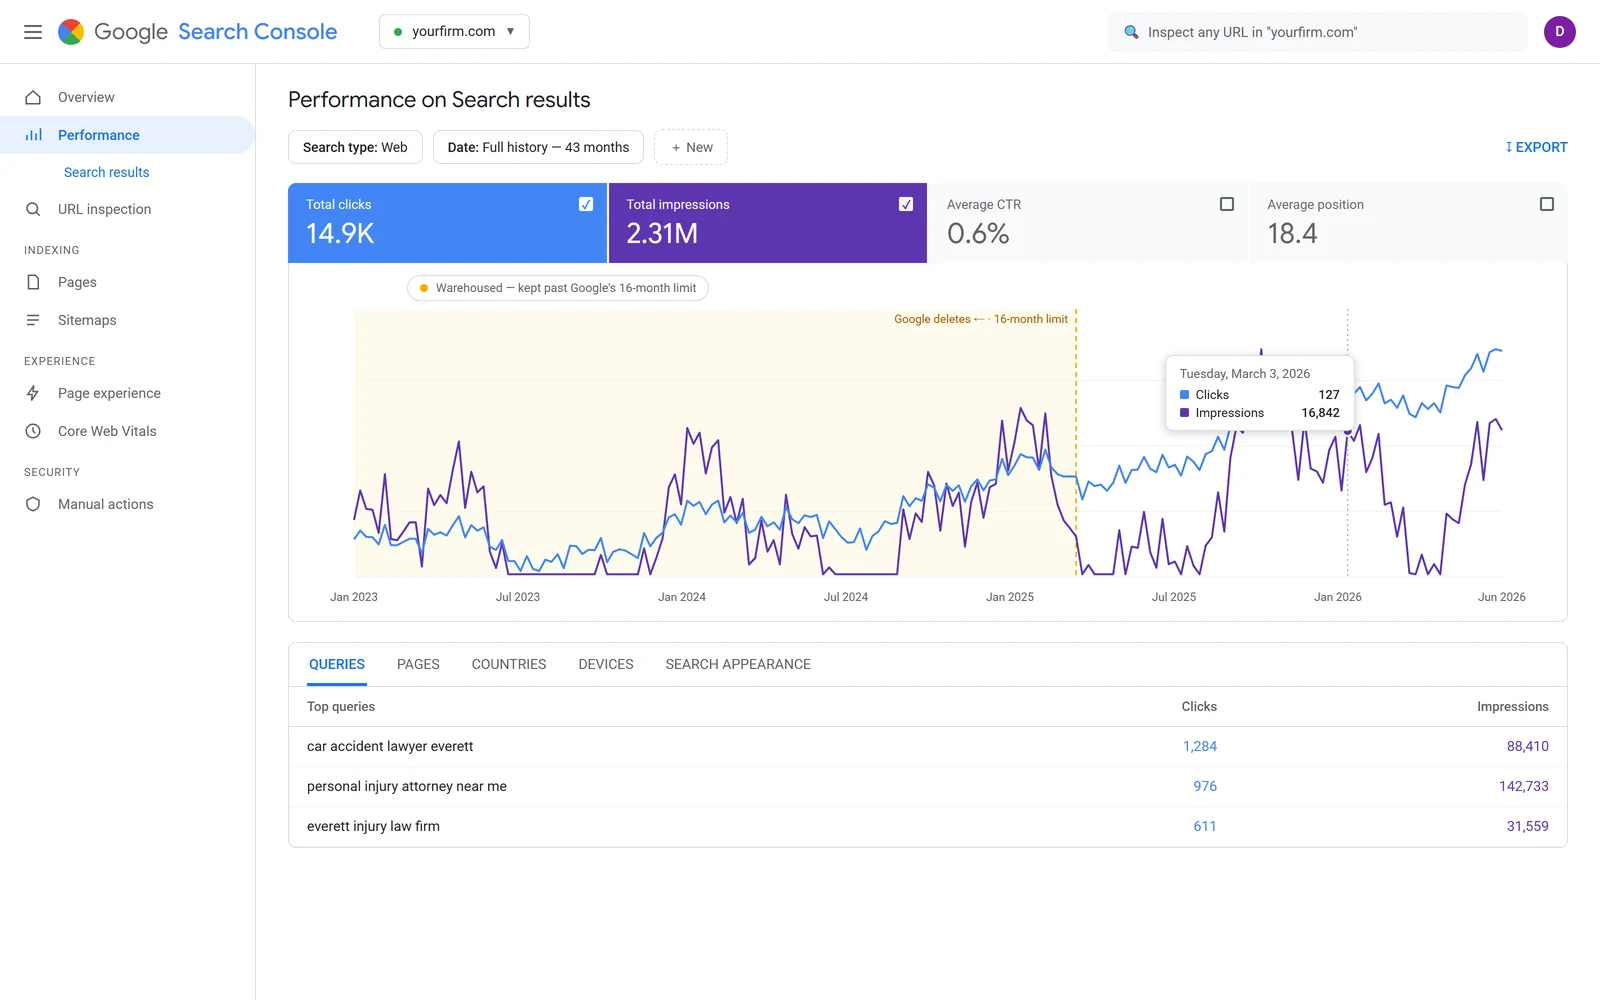Viewport: 1600px width, 1000px height.
Task: Click the impressions value 88,410
Action: [1528, 746]
